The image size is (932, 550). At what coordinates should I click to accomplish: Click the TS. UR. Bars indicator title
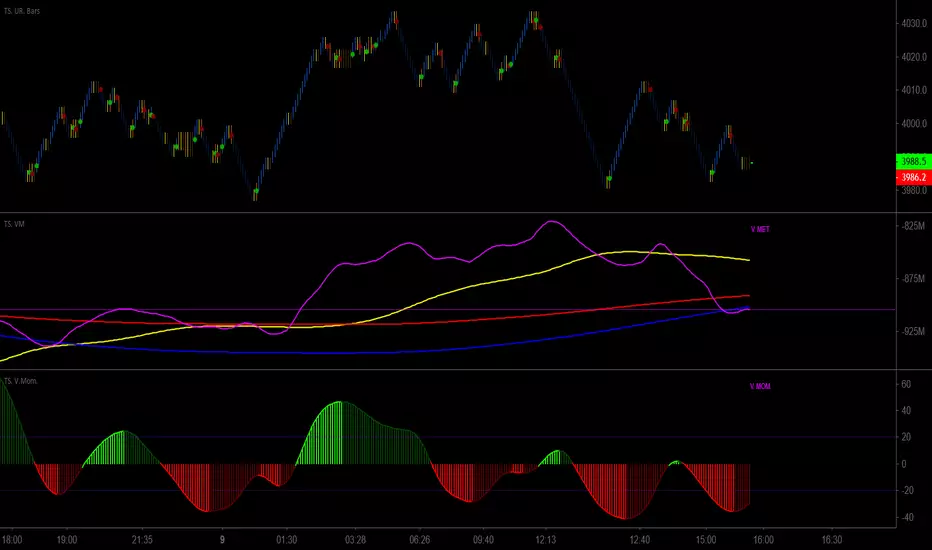click(x=27, y=8)
